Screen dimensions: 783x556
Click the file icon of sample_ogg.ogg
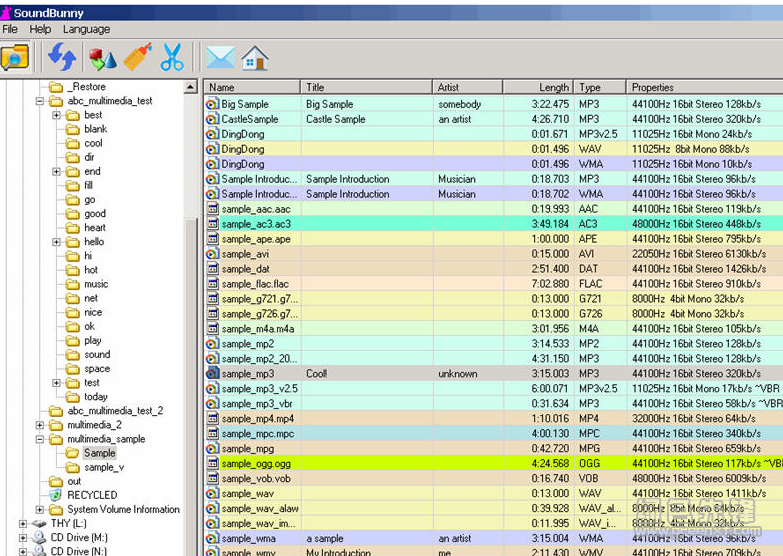point(213,464)
